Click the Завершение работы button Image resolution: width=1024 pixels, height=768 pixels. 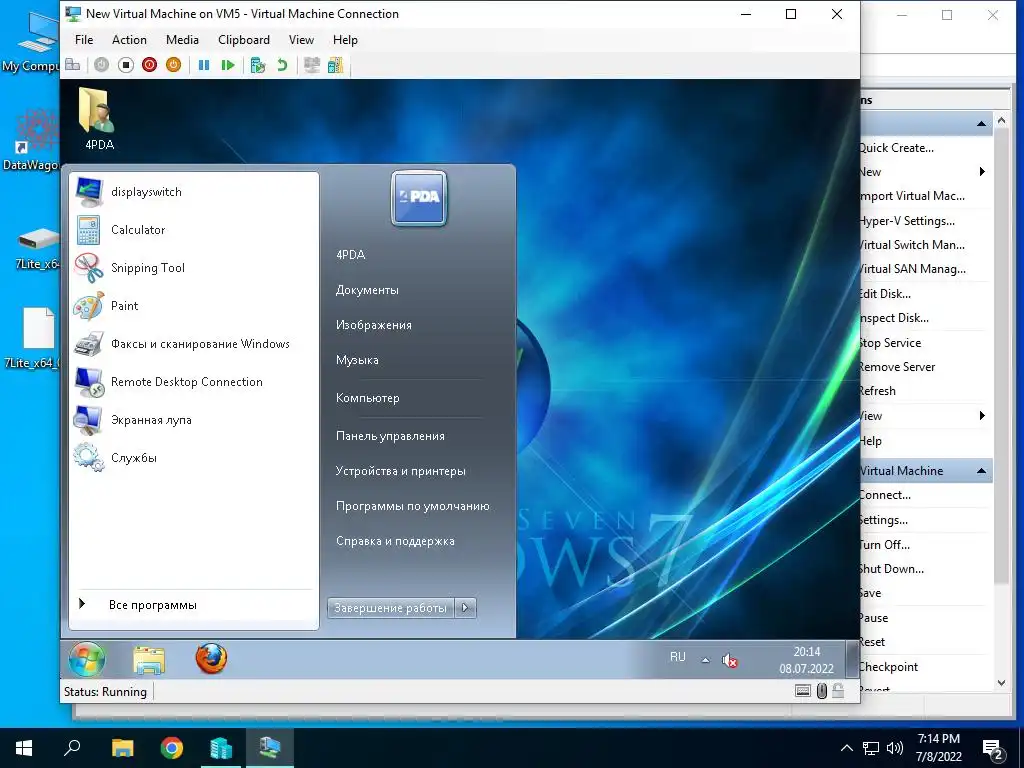point(391,608)
